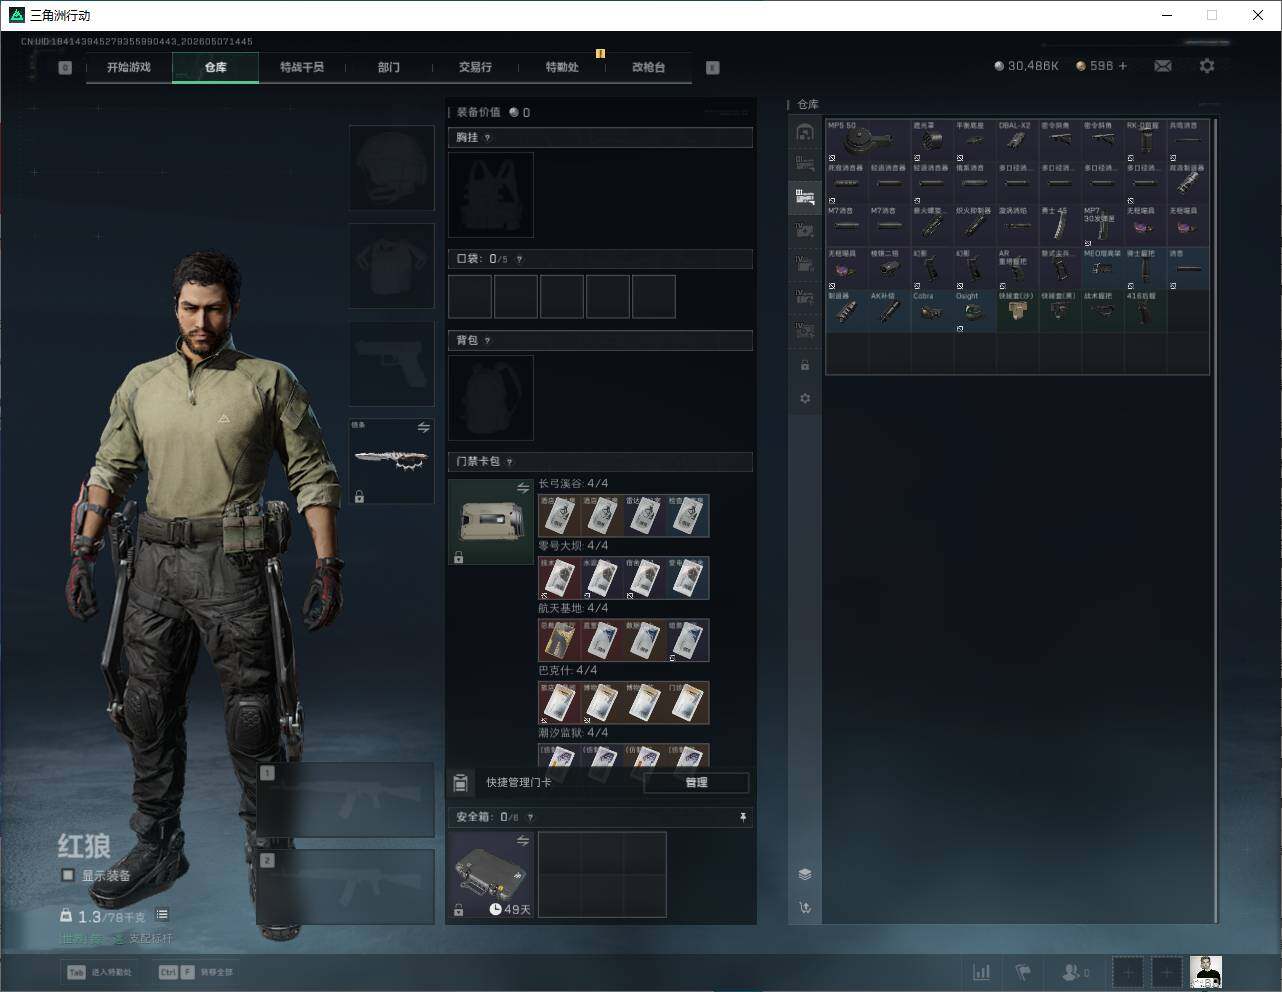
Task: Select the 遮光罩 item
Action: [x=932, y=138]
